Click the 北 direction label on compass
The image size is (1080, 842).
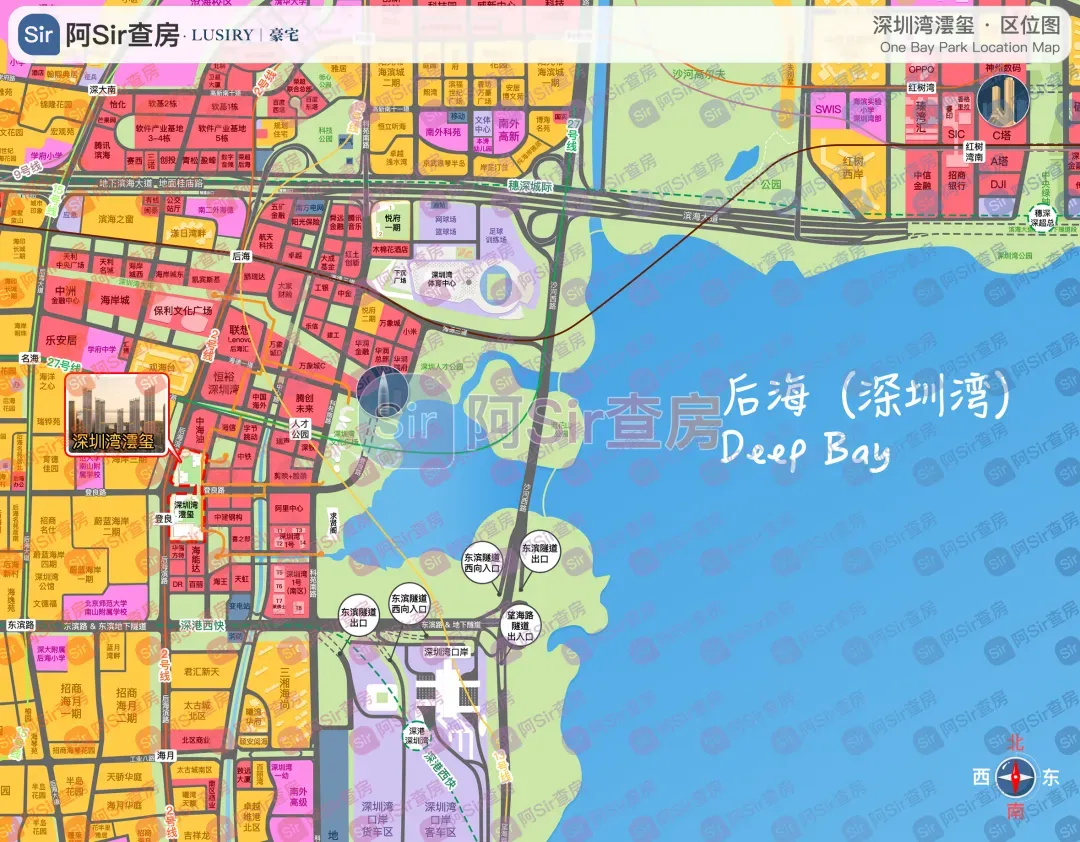[1015, 743]
